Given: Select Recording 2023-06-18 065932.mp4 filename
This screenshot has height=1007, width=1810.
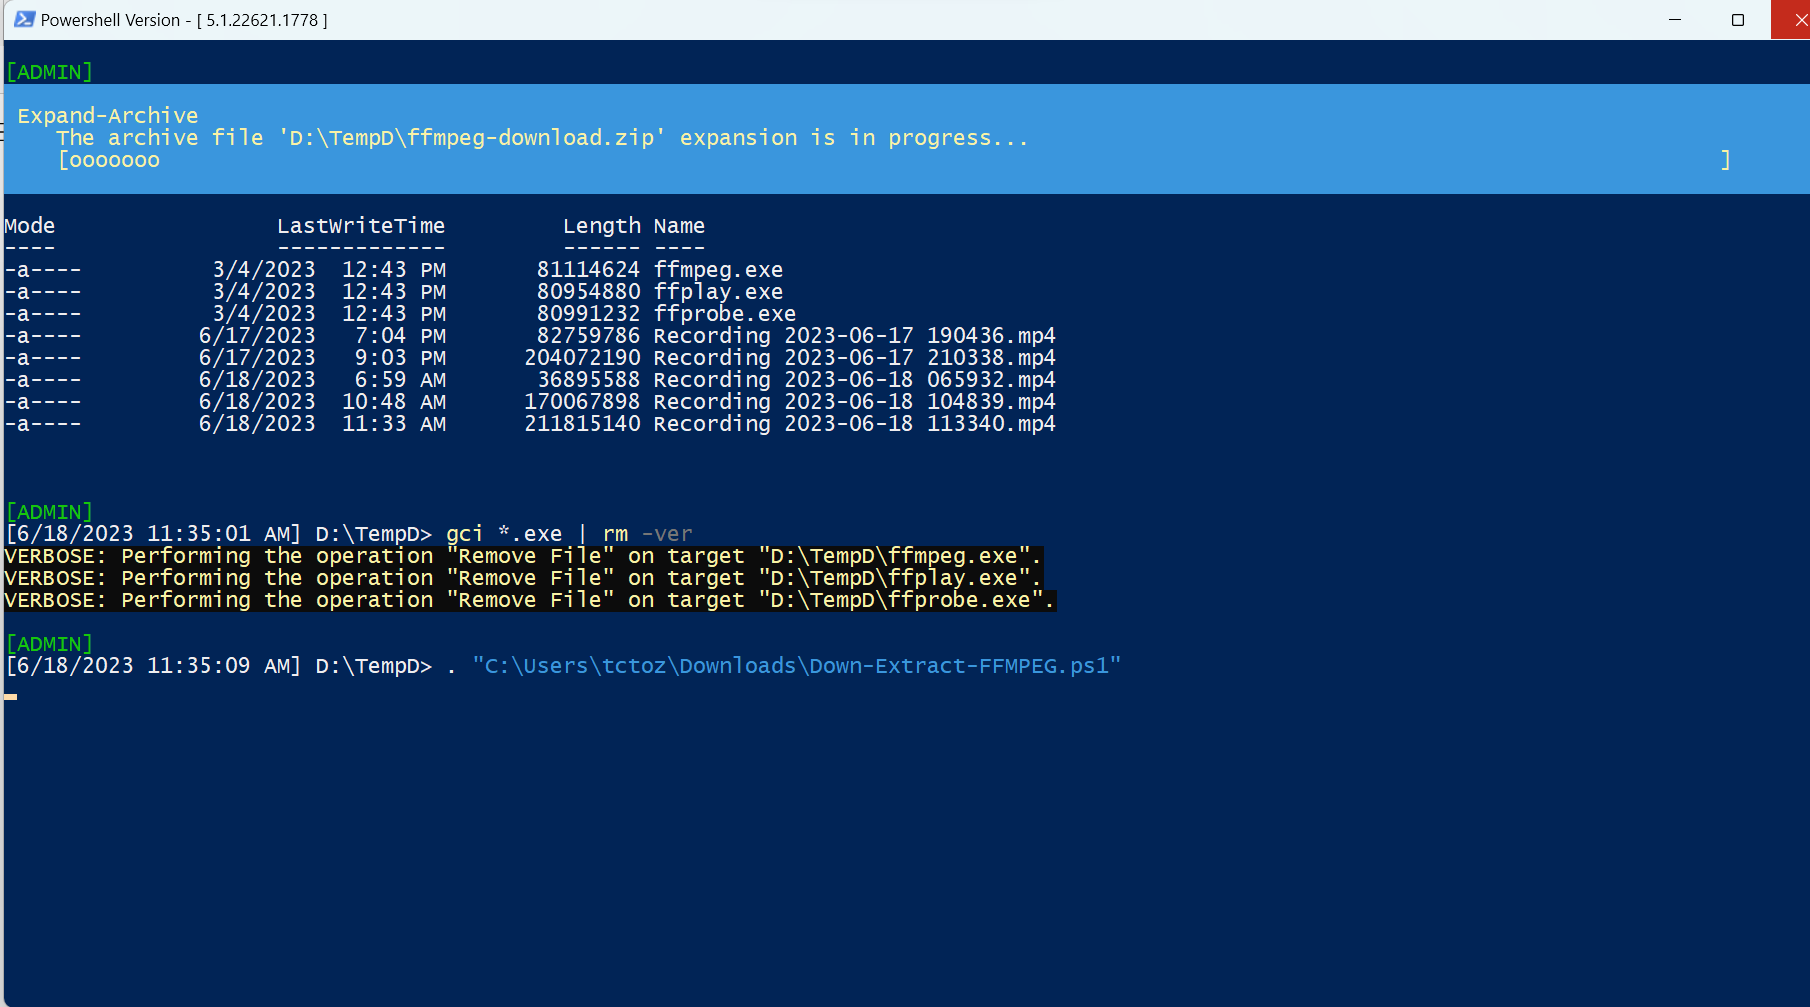Looking at the screenshot, I should point(855,380).
